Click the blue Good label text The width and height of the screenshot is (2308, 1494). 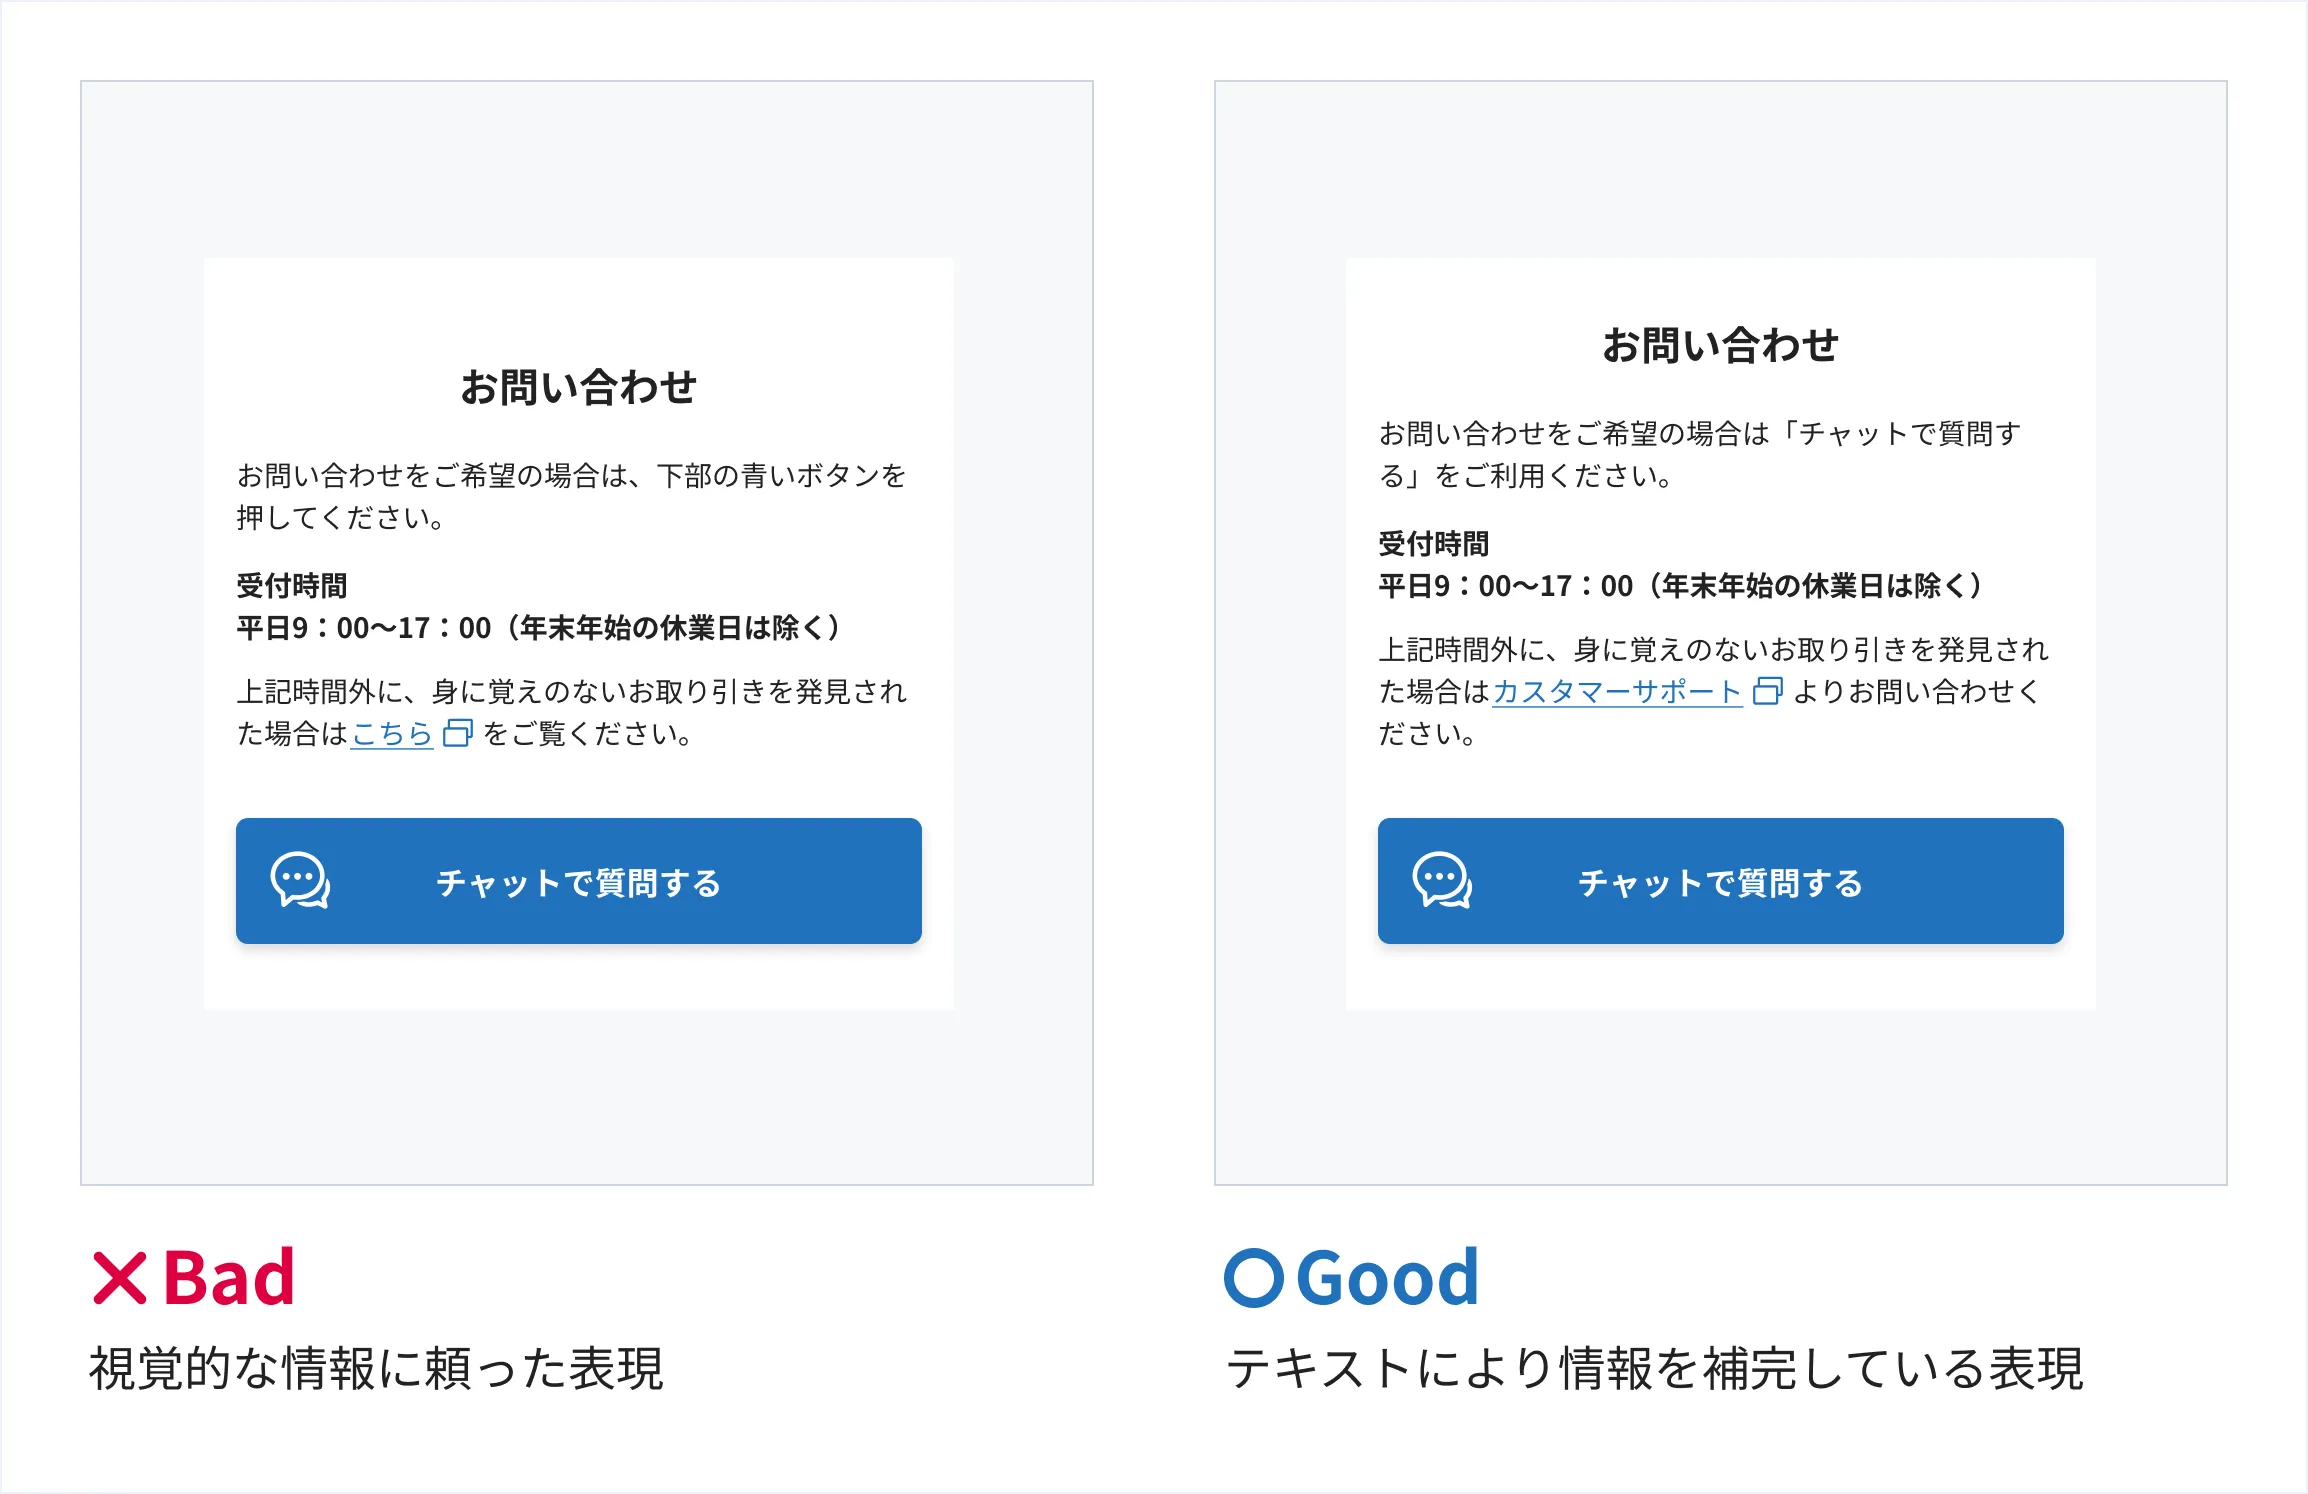pos(1387,1278)
